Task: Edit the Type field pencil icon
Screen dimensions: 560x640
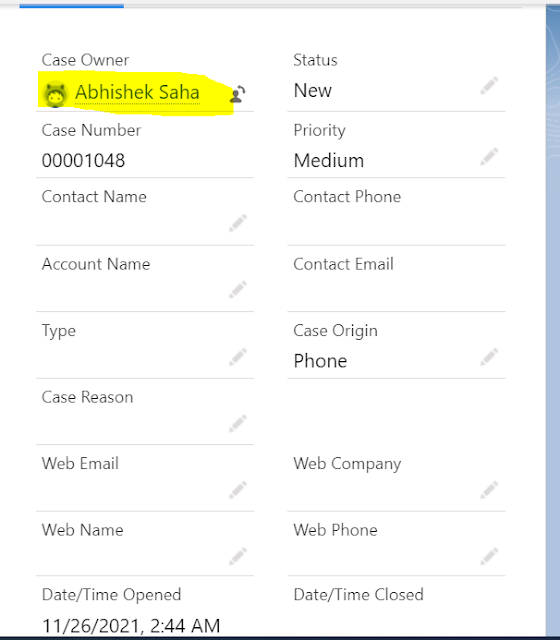Action: 238,357
